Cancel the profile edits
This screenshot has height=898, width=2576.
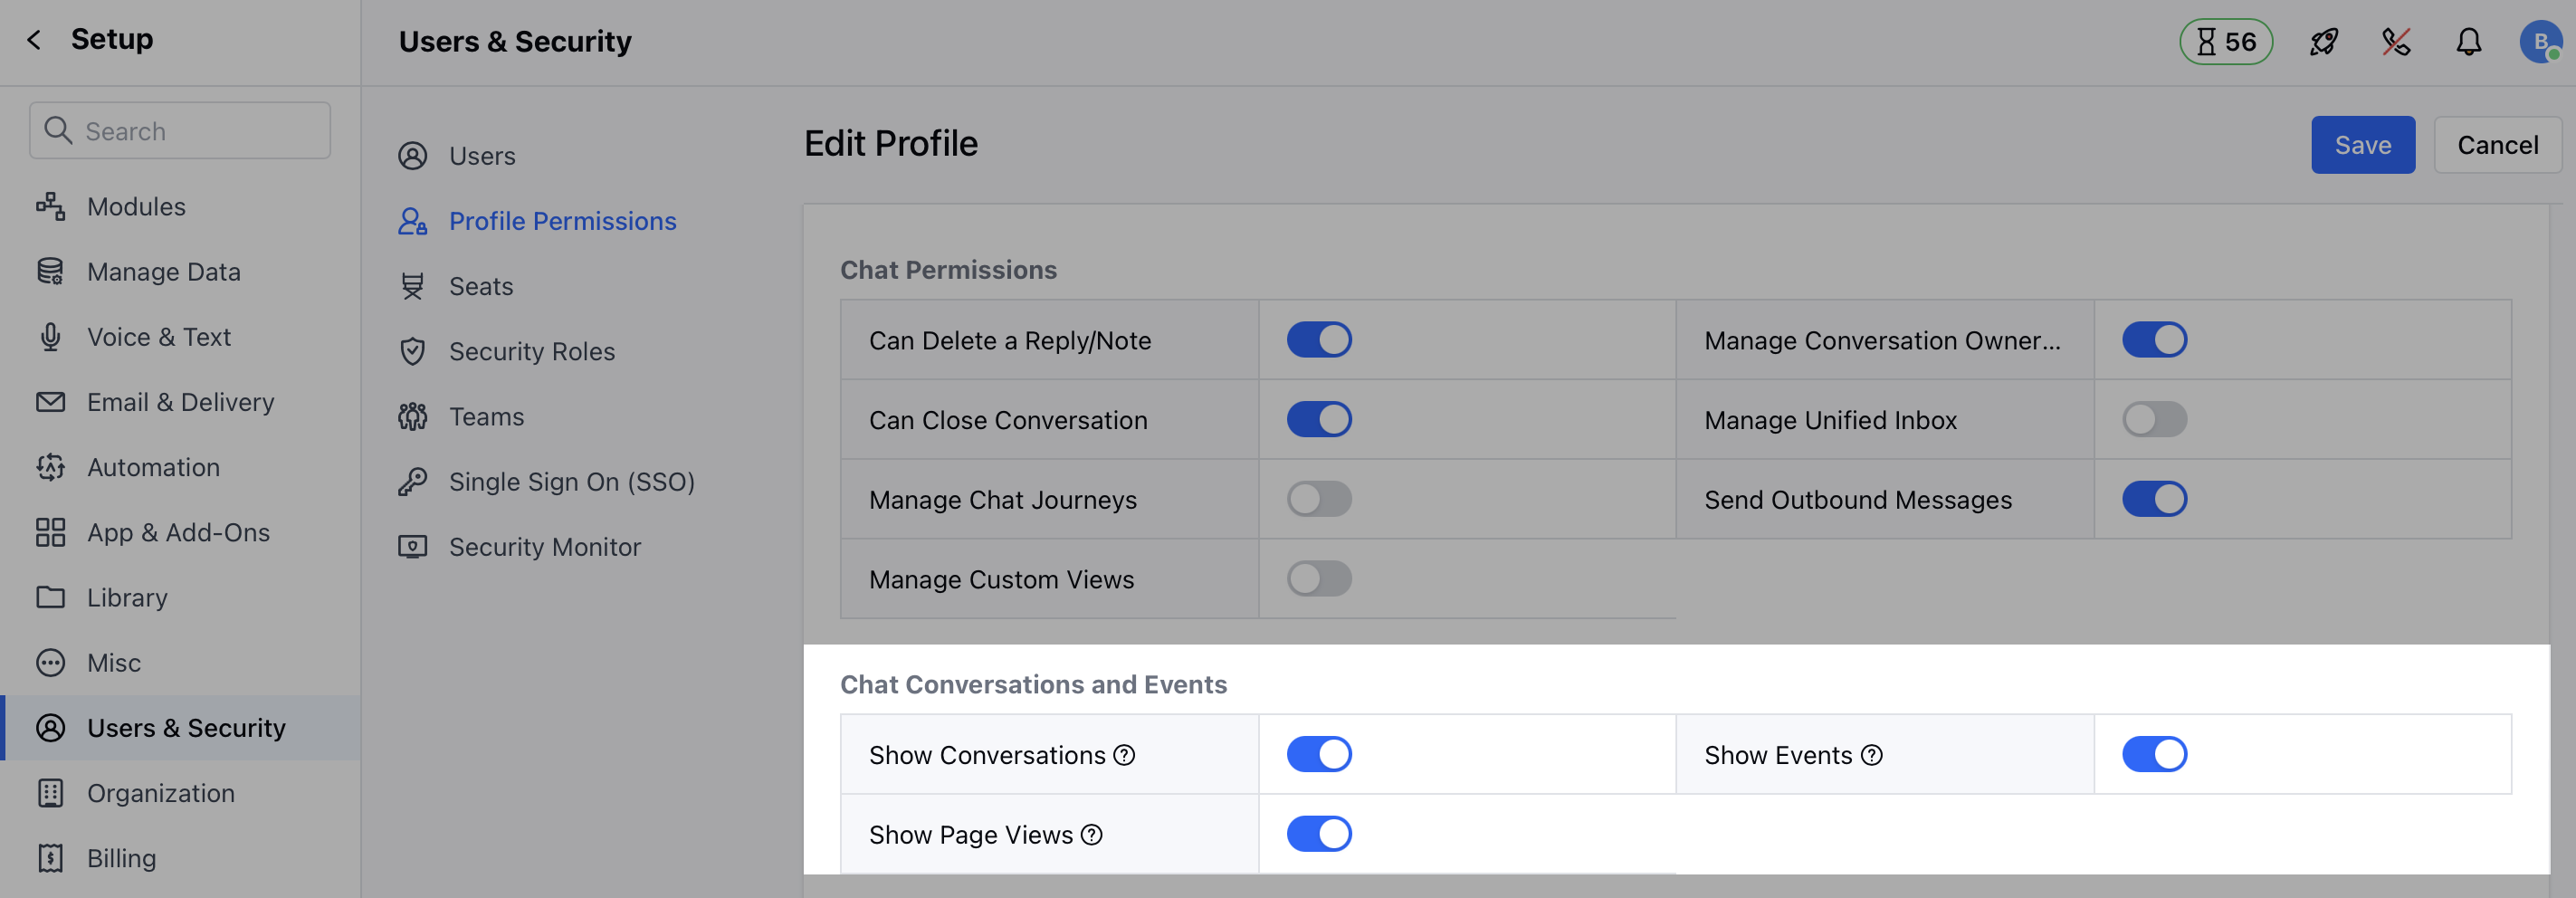click(2497, 144)
